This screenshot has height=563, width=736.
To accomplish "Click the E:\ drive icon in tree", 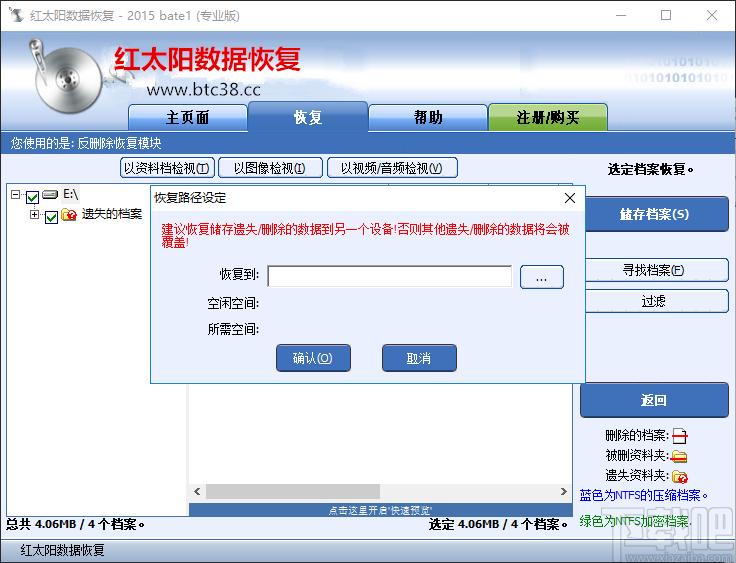I will click(x=50, y=194).
